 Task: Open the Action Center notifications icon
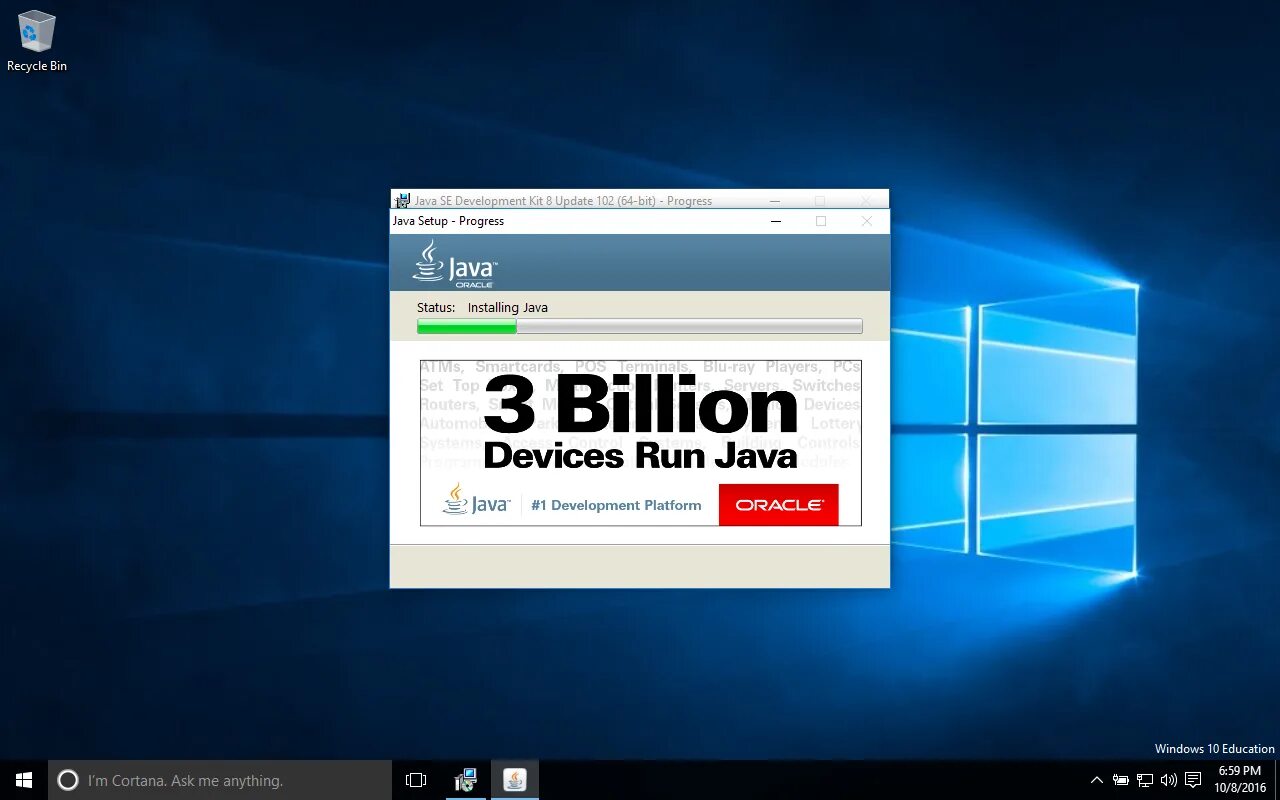(1193, 780)
